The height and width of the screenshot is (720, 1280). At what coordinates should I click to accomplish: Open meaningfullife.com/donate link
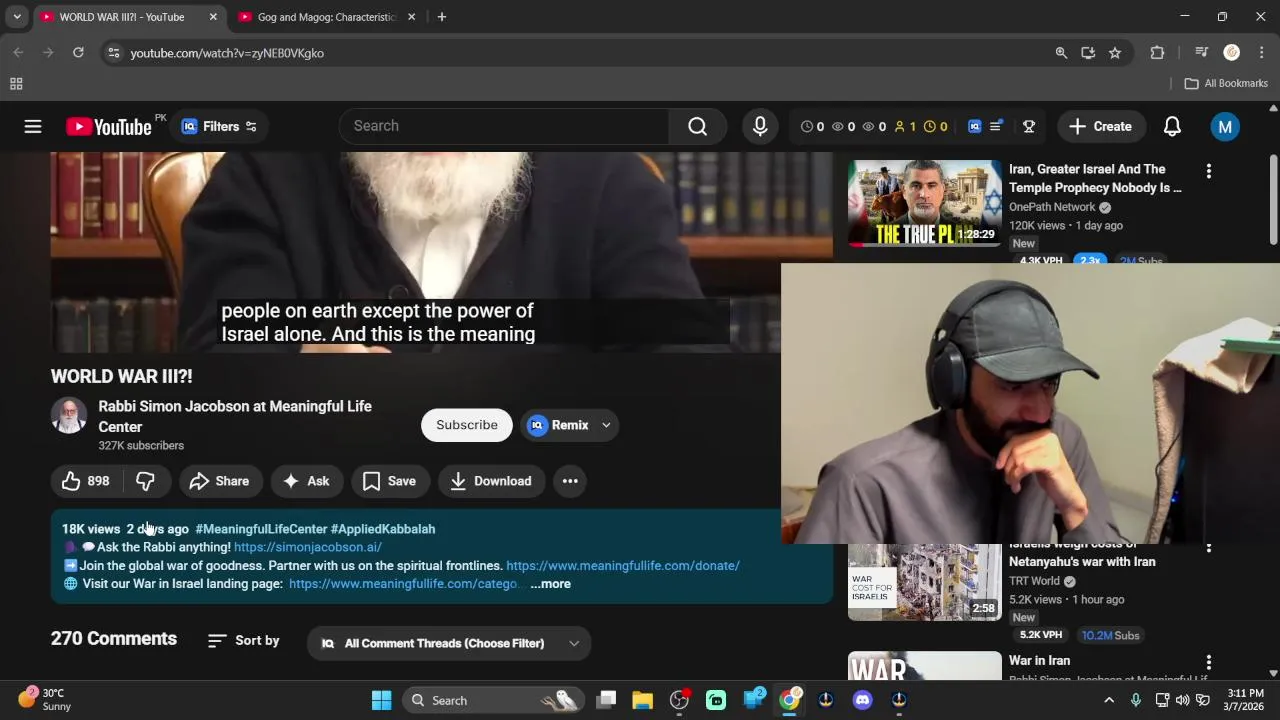tap(623, 566)
